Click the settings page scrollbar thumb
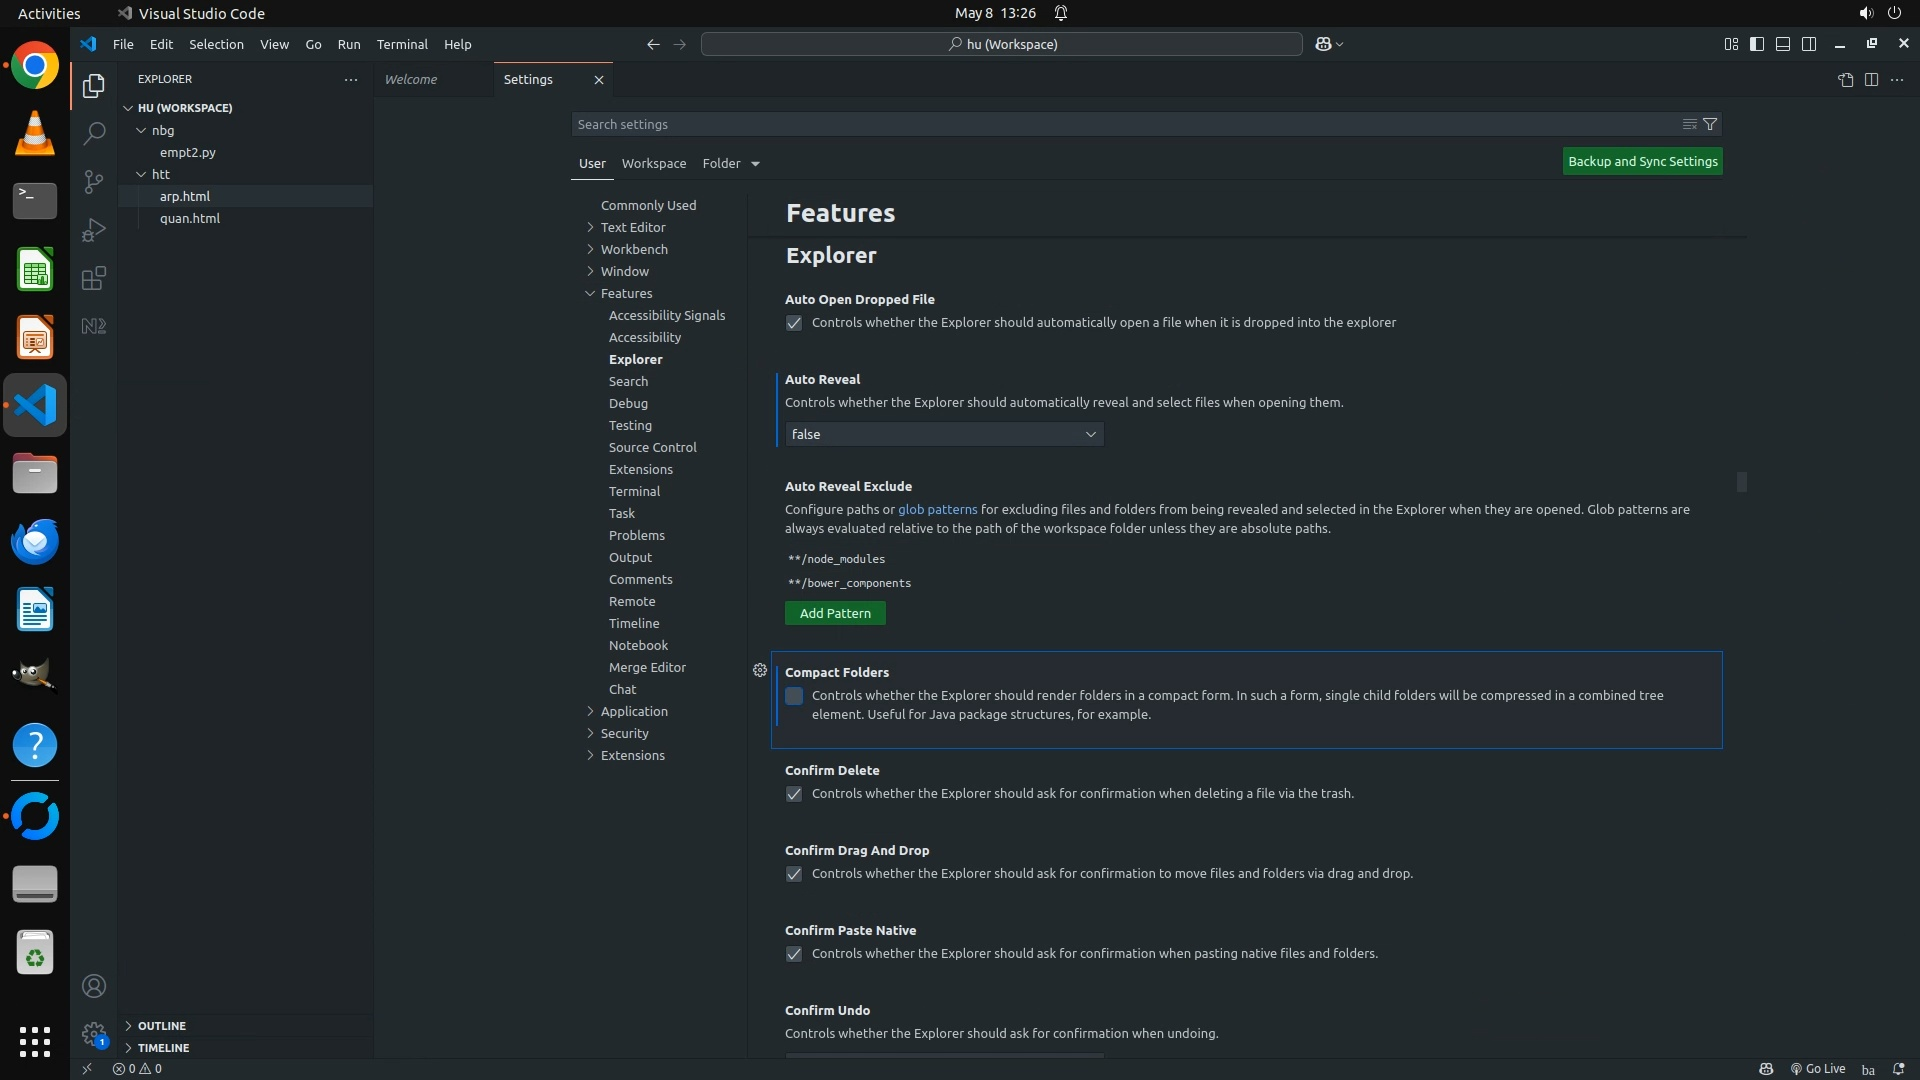This screenshot has height=1080, width=1920. coord(1741,482)
